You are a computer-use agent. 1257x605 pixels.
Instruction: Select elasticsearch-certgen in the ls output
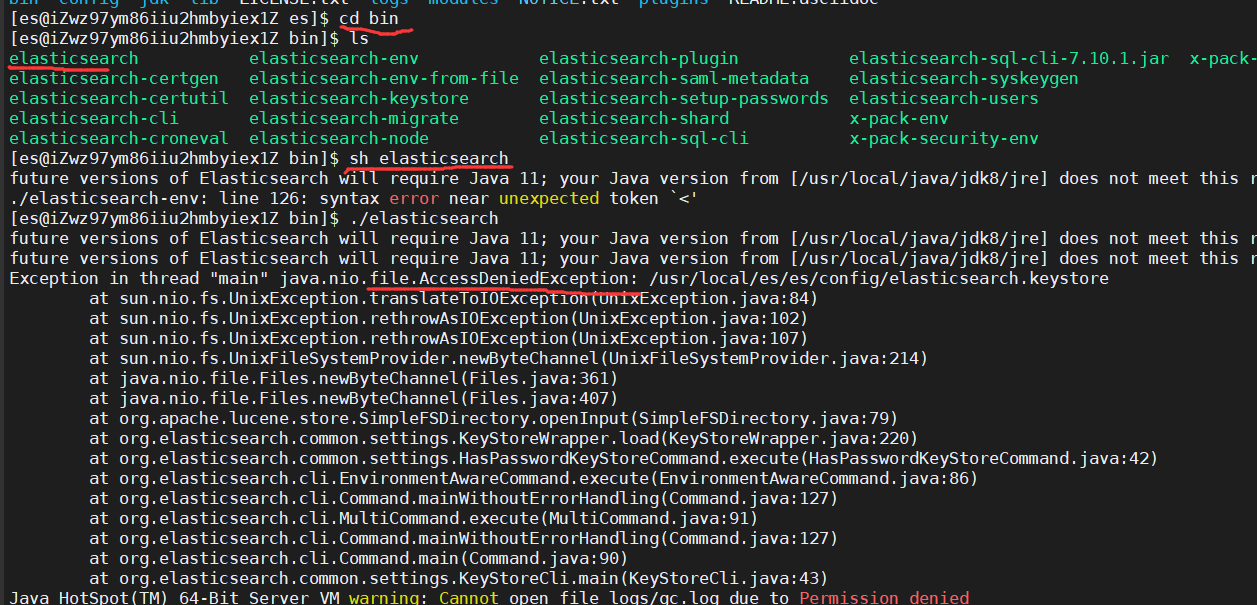[x=114, y=78]
